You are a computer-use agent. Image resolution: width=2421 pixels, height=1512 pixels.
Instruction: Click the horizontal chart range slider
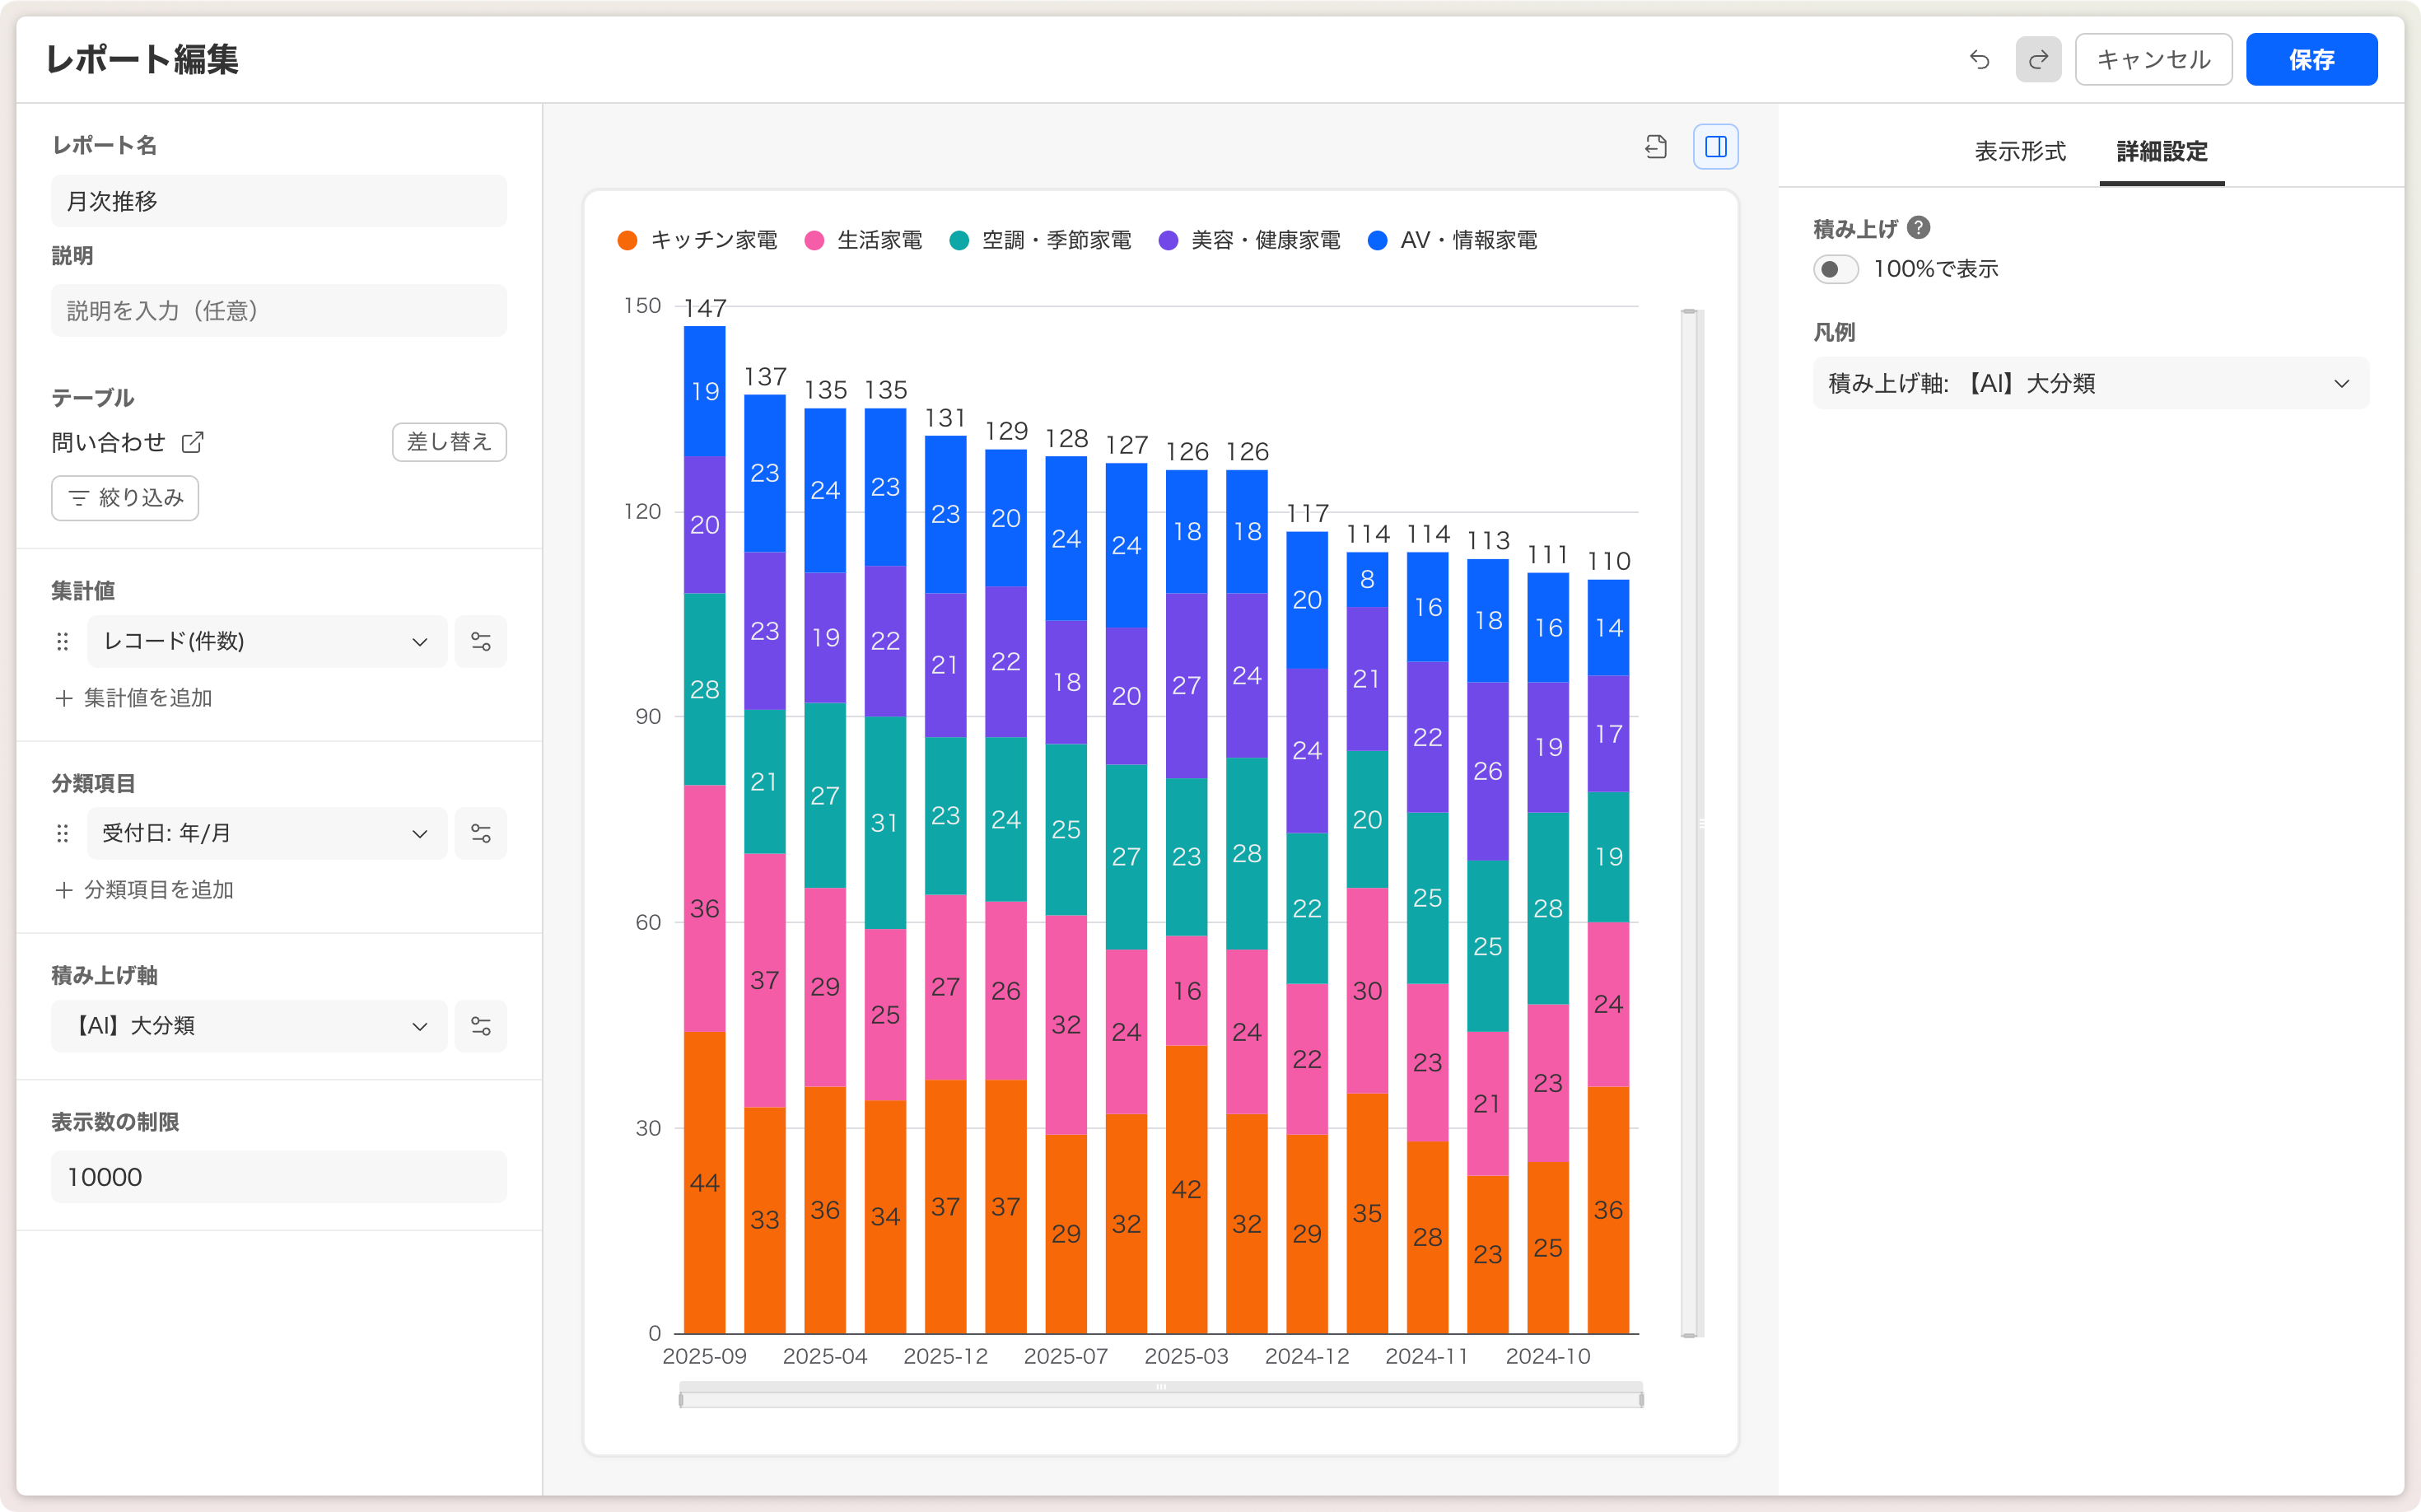coord(1160,1396)
